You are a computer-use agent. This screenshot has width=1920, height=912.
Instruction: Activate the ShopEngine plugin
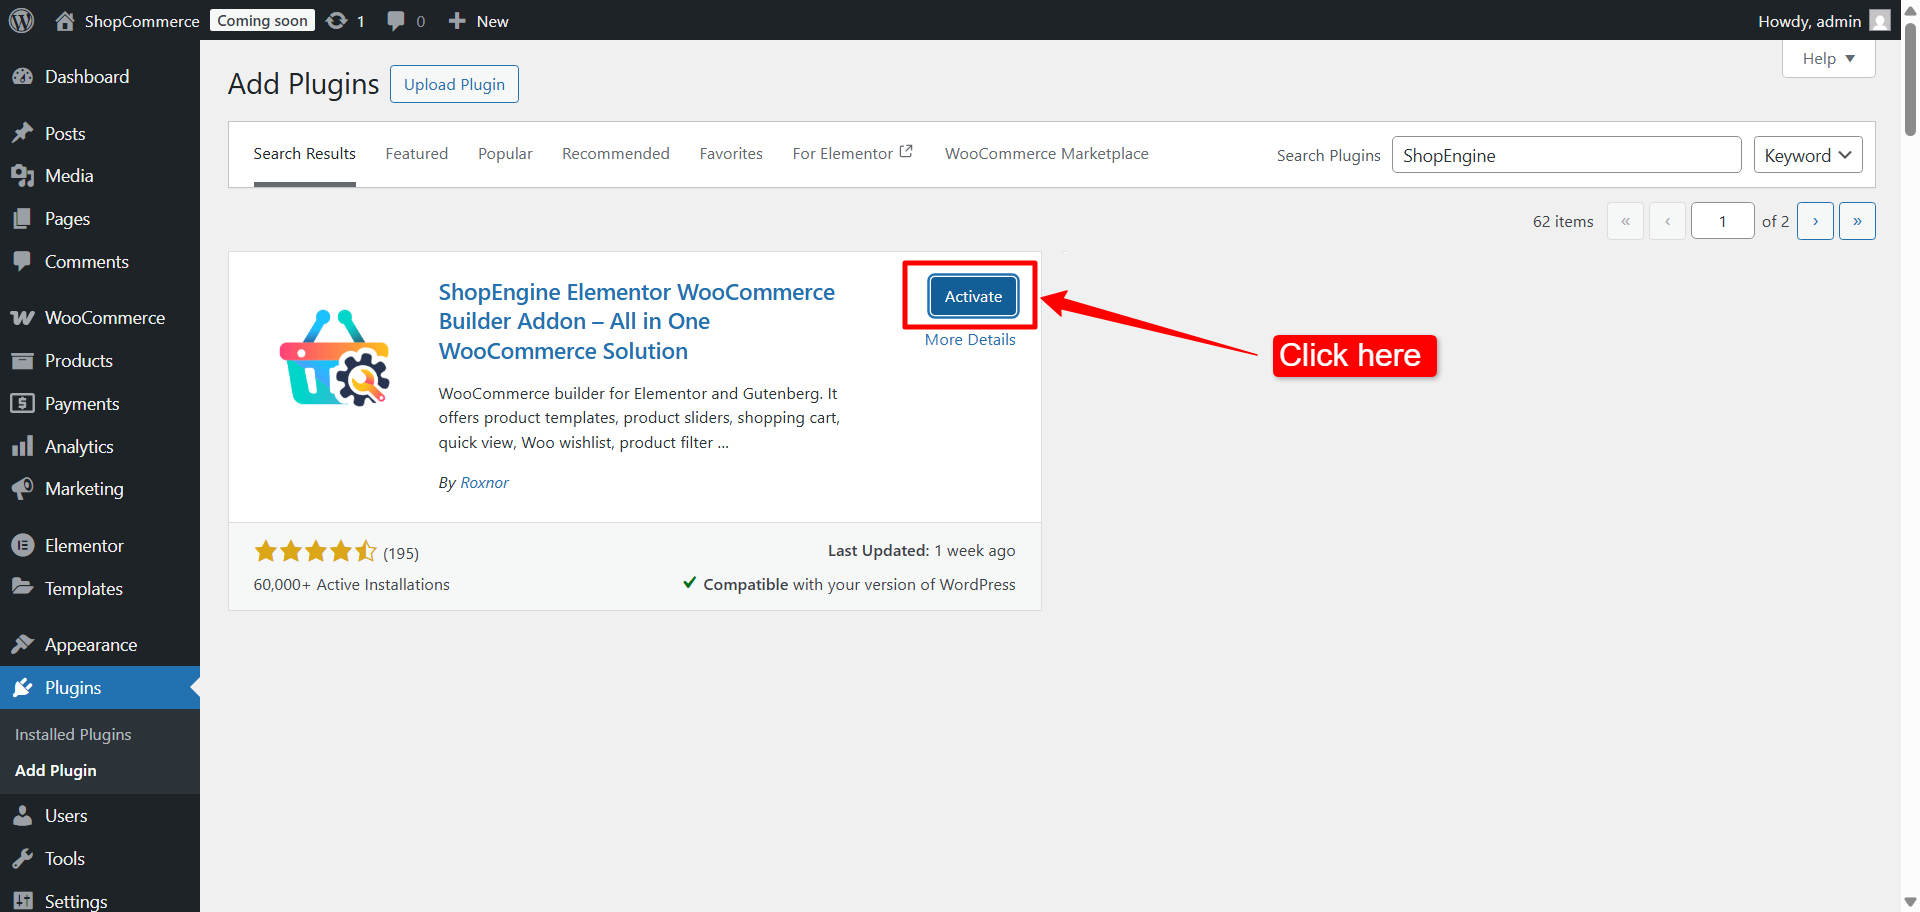[971, 296]
